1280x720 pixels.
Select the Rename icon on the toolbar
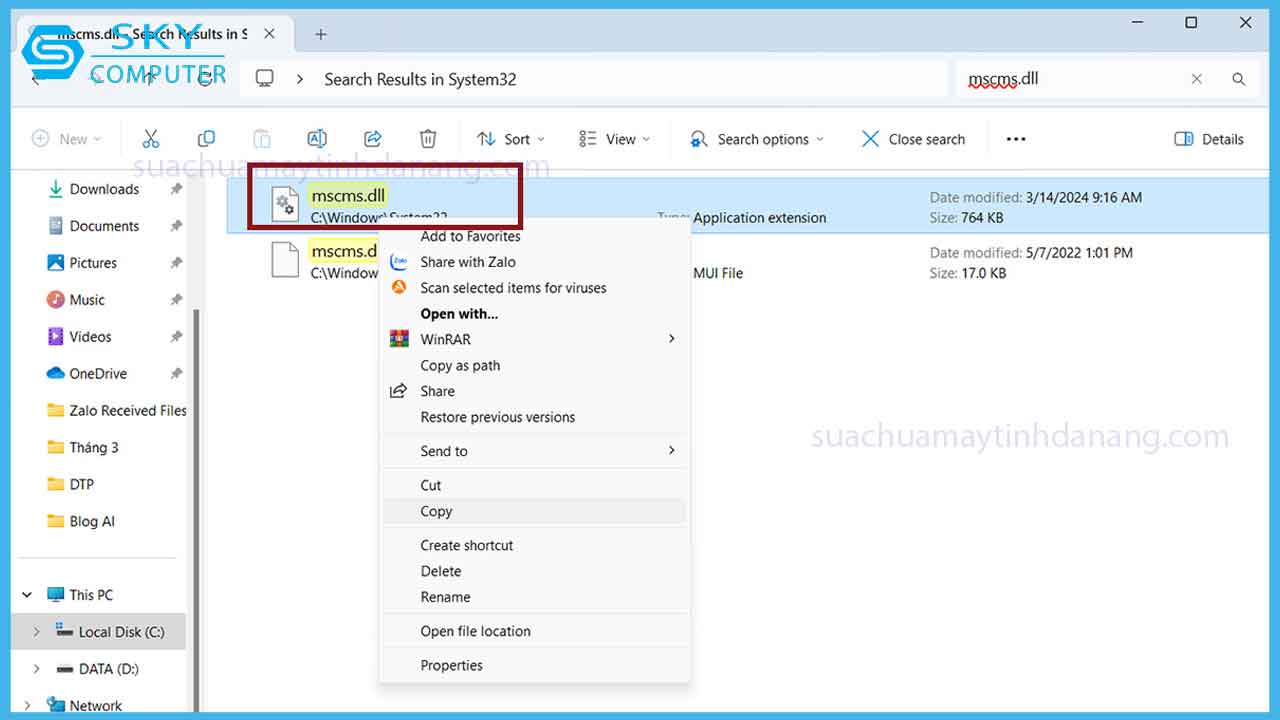coord(317,138)
